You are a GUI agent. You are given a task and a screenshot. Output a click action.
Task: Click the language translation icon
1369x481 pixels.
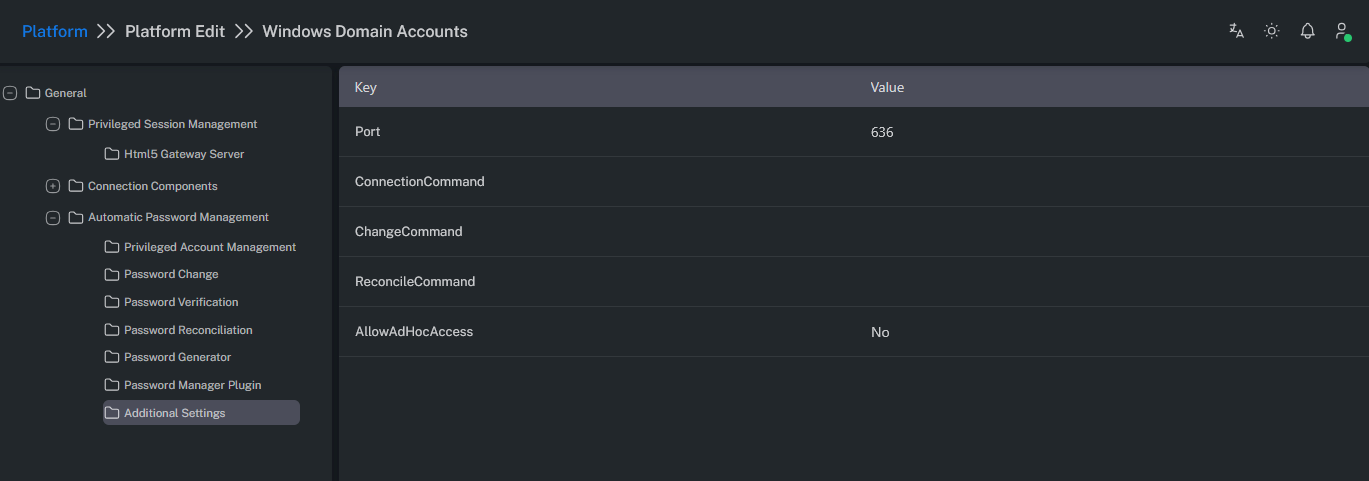[1236, 31]
